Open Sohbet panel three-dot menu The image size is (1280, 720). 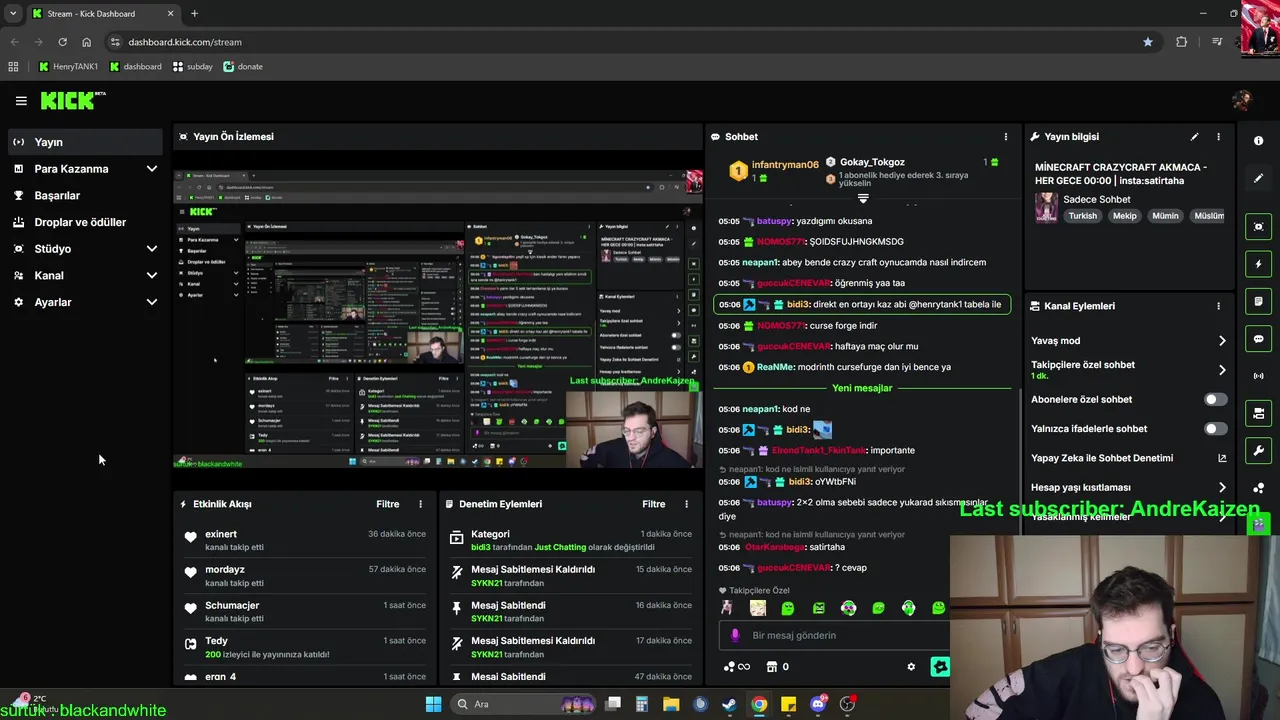[x=1006, y=136]
